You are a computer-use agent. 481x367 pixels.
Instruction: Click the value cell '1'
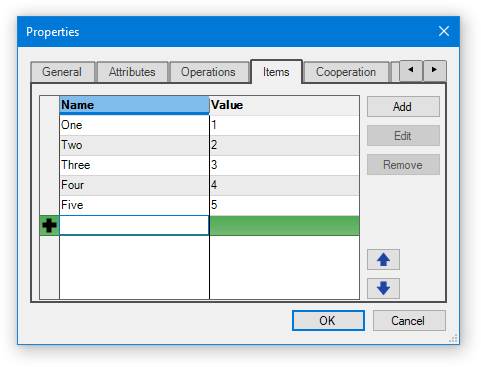click(x=284, y=125)
